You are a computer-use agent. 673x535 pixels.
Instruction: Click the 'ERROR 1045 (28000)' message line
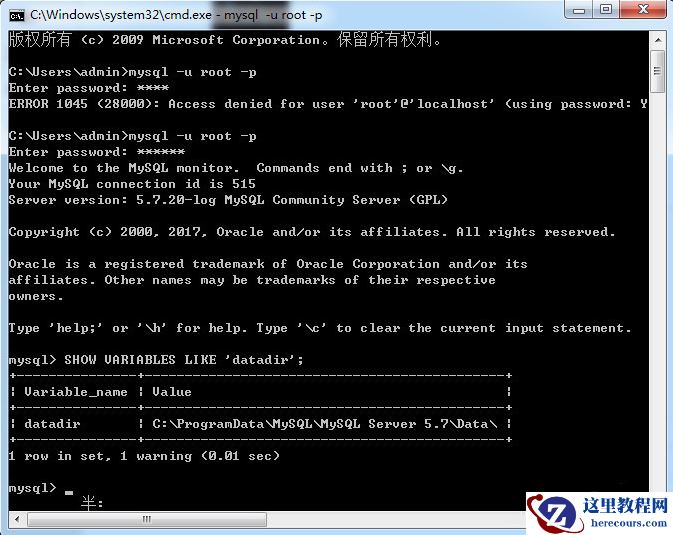tap(328, 104)
